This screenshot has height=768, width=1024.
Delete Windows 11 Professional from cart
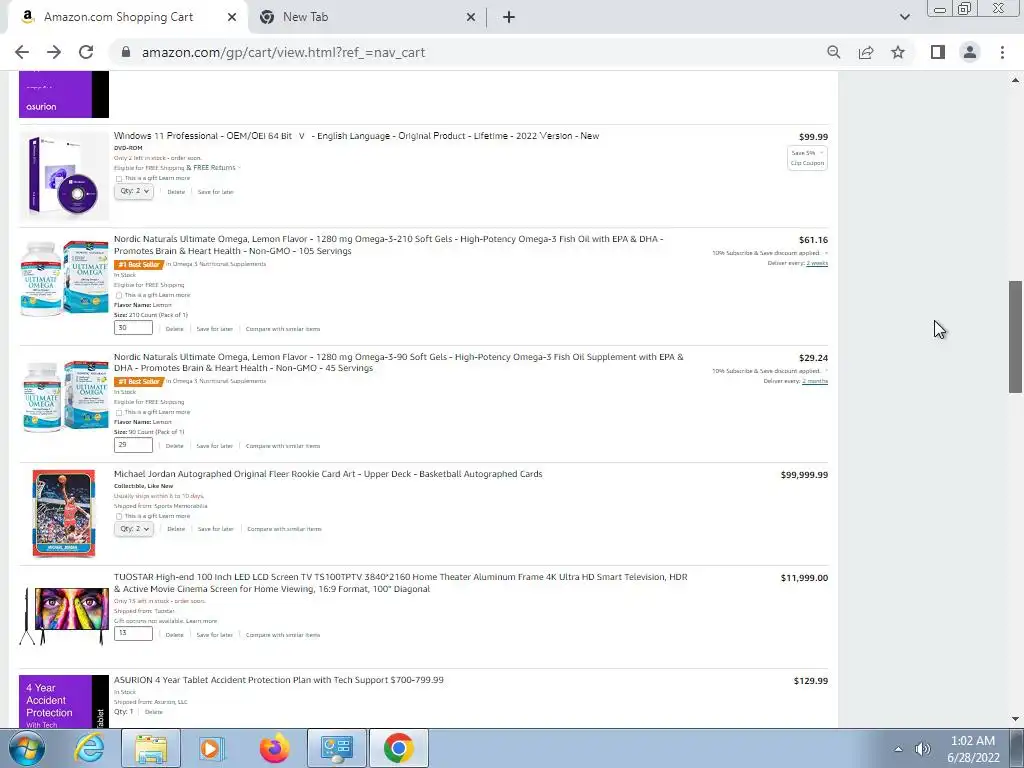[x=176, y=192]
